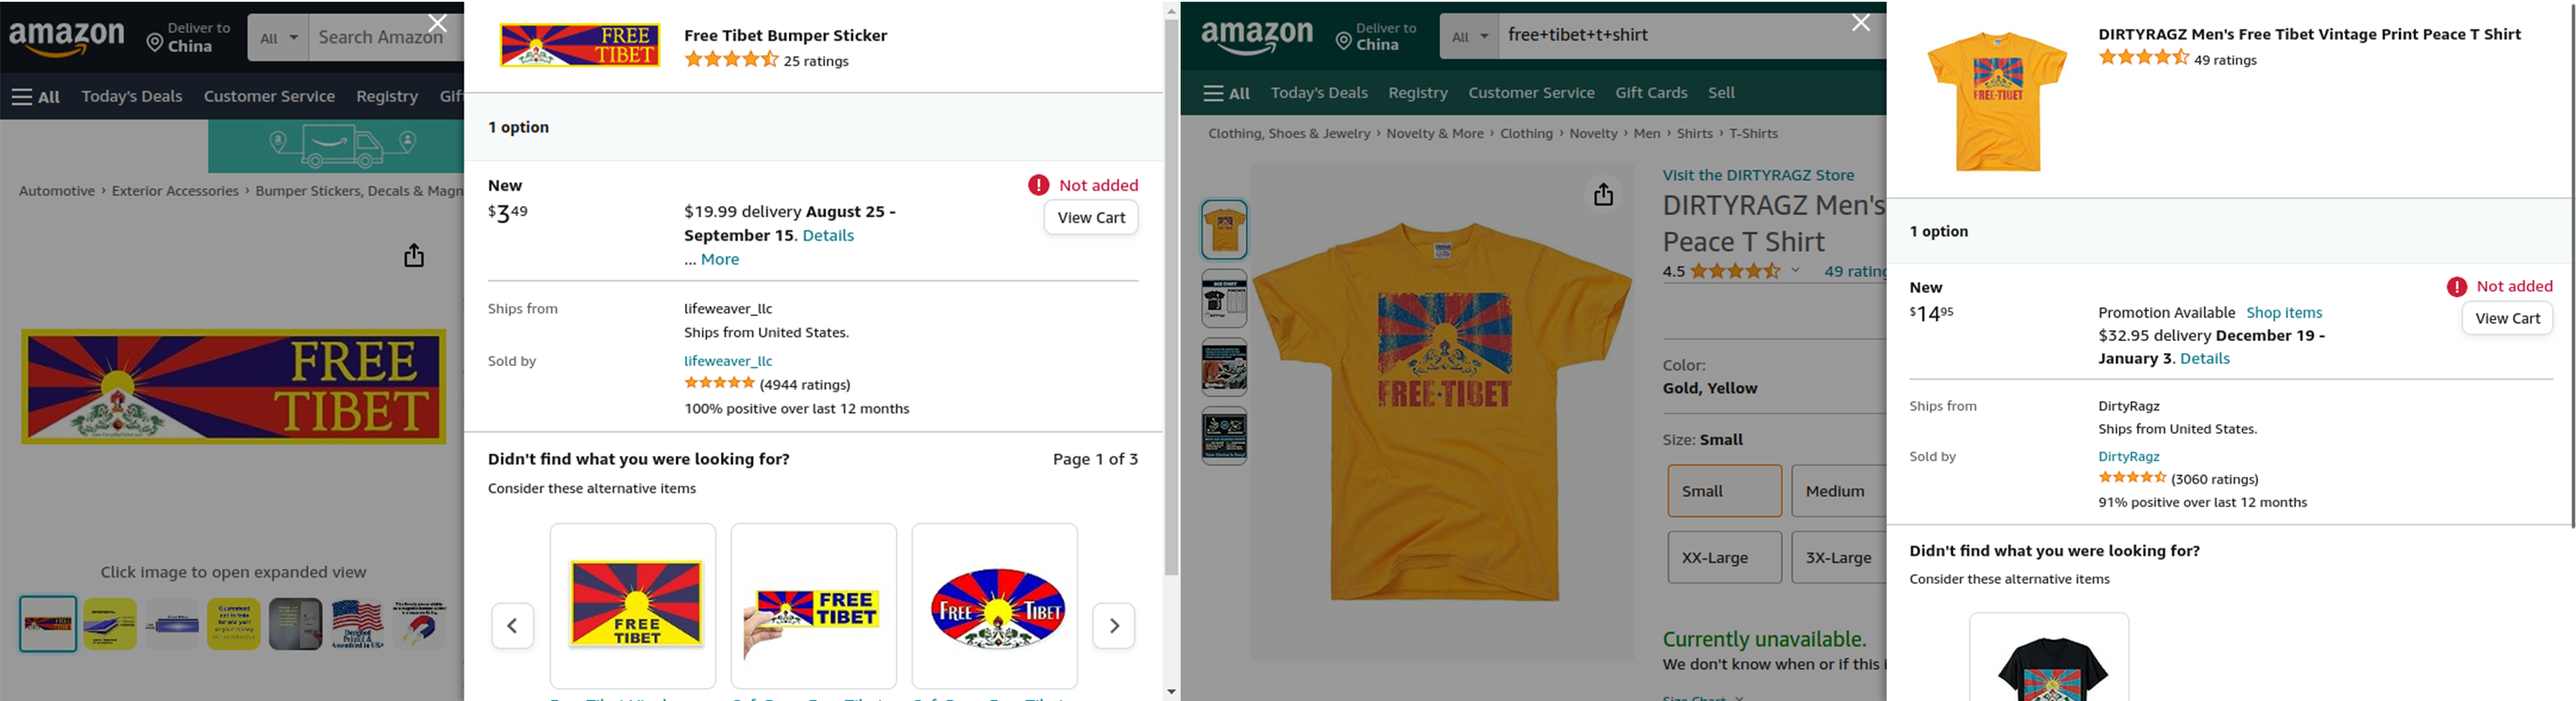Open the lifeweaver_llc seller link
Screen dimensions: 2576x701
click(x=728, y=361)
